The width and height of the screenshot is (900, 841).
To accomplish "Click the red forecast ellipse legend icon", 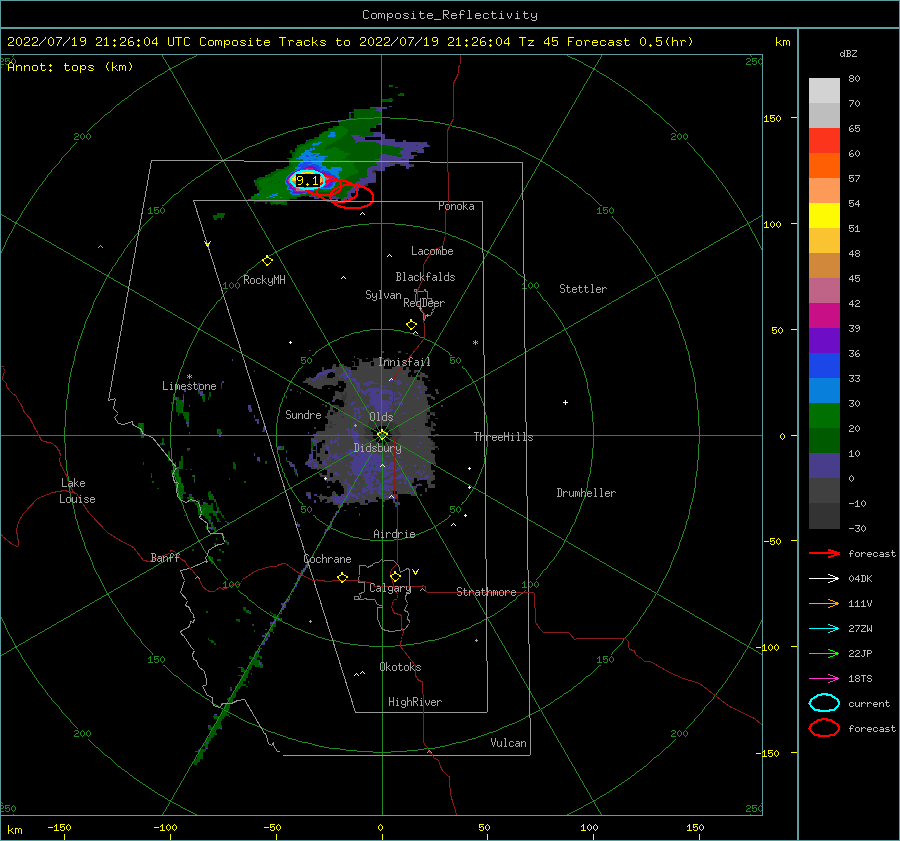I will [824, 728].
